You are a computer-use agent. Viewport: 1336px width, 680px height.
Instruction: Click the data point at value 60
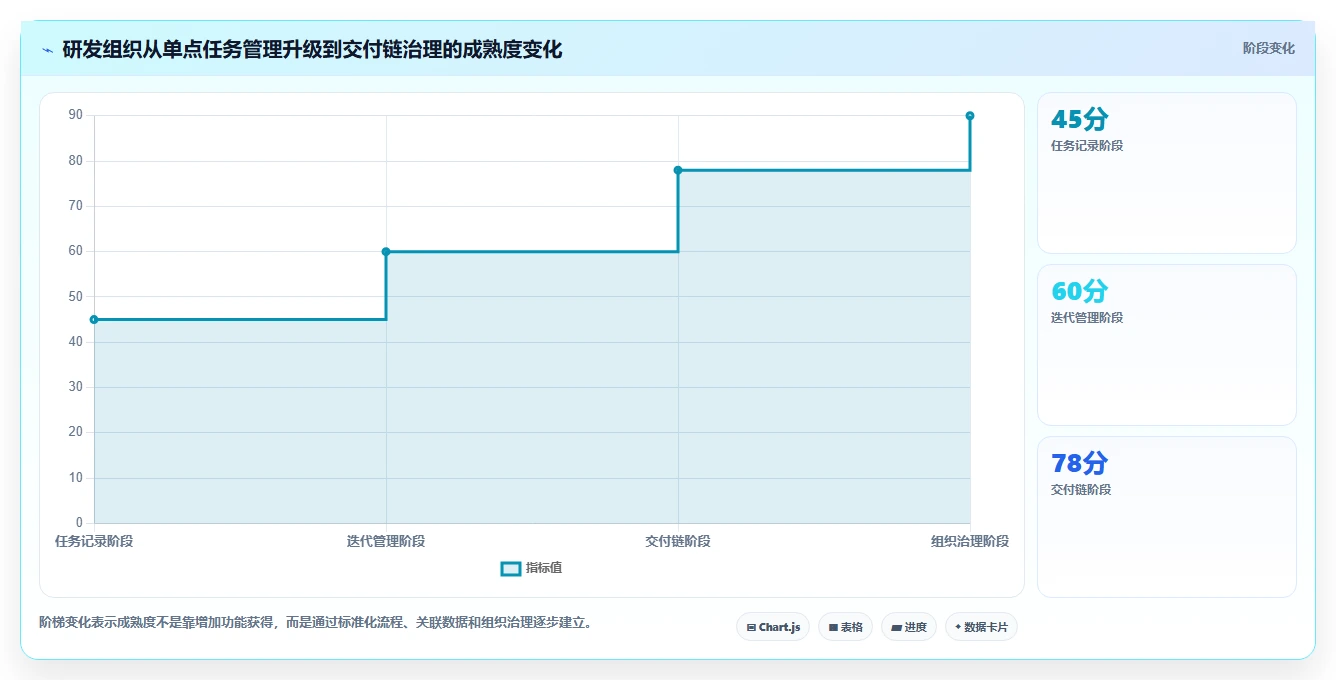point(386,251)
